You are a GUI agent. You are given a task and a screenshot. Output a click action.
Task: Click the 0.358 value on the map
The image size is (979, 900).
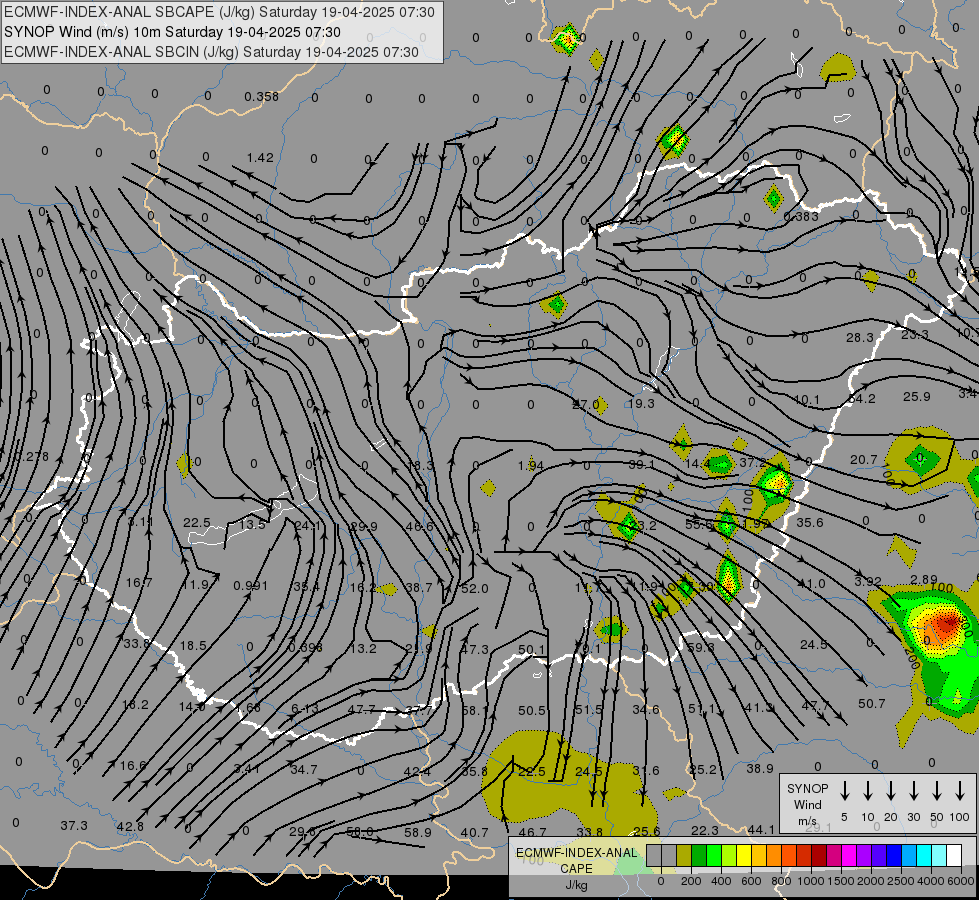point(261,96)
